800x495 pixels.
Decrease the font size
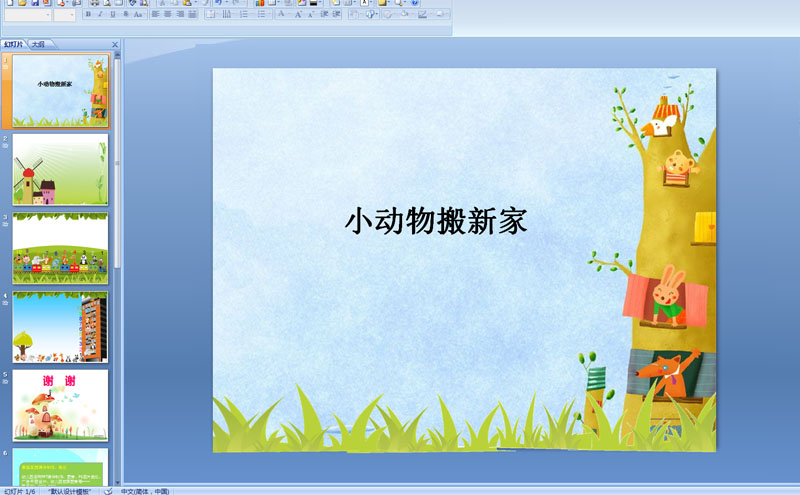tap(311, 14)
